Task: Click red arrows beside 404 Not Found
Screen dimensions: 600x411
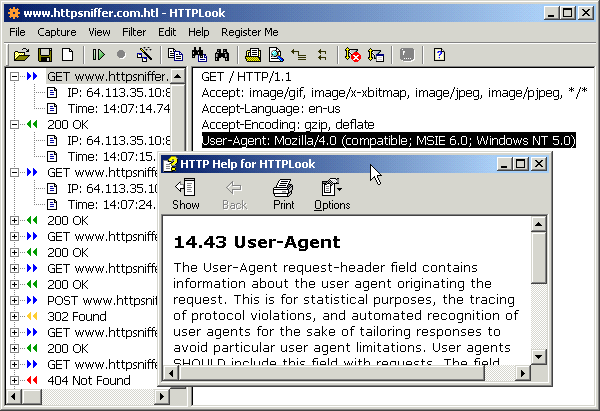Action: [x=33, y=380]
